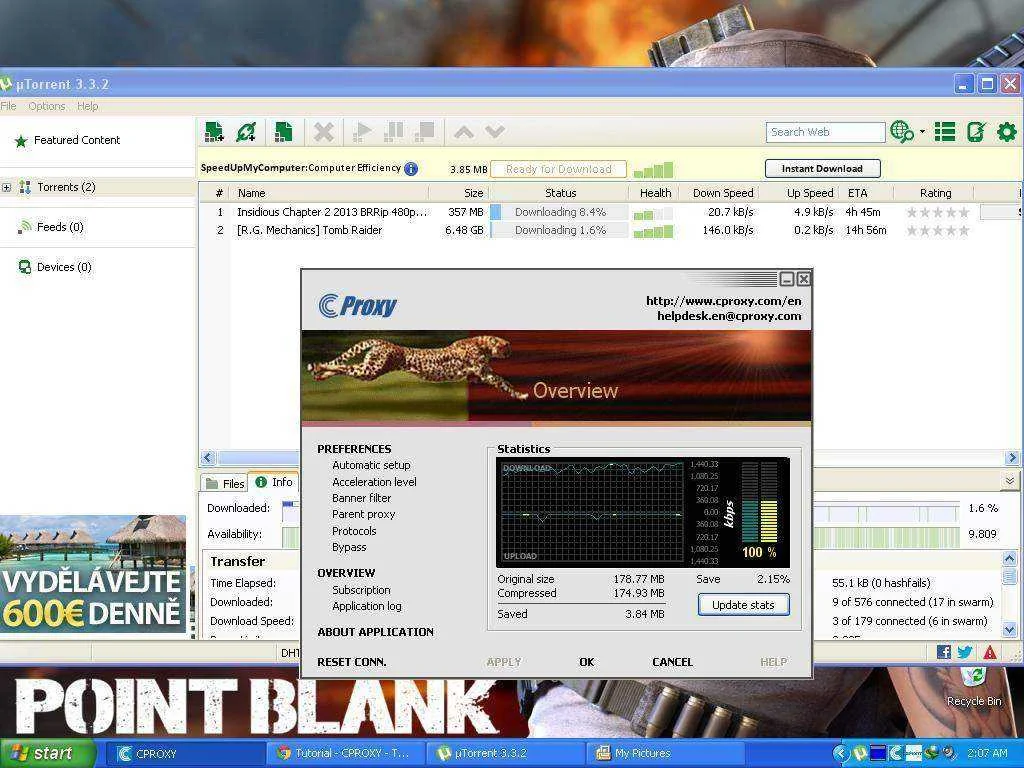Switch to the Files tab
Image resolution: width=1024 pixels, height=768 pixels.
pos(225,483)
